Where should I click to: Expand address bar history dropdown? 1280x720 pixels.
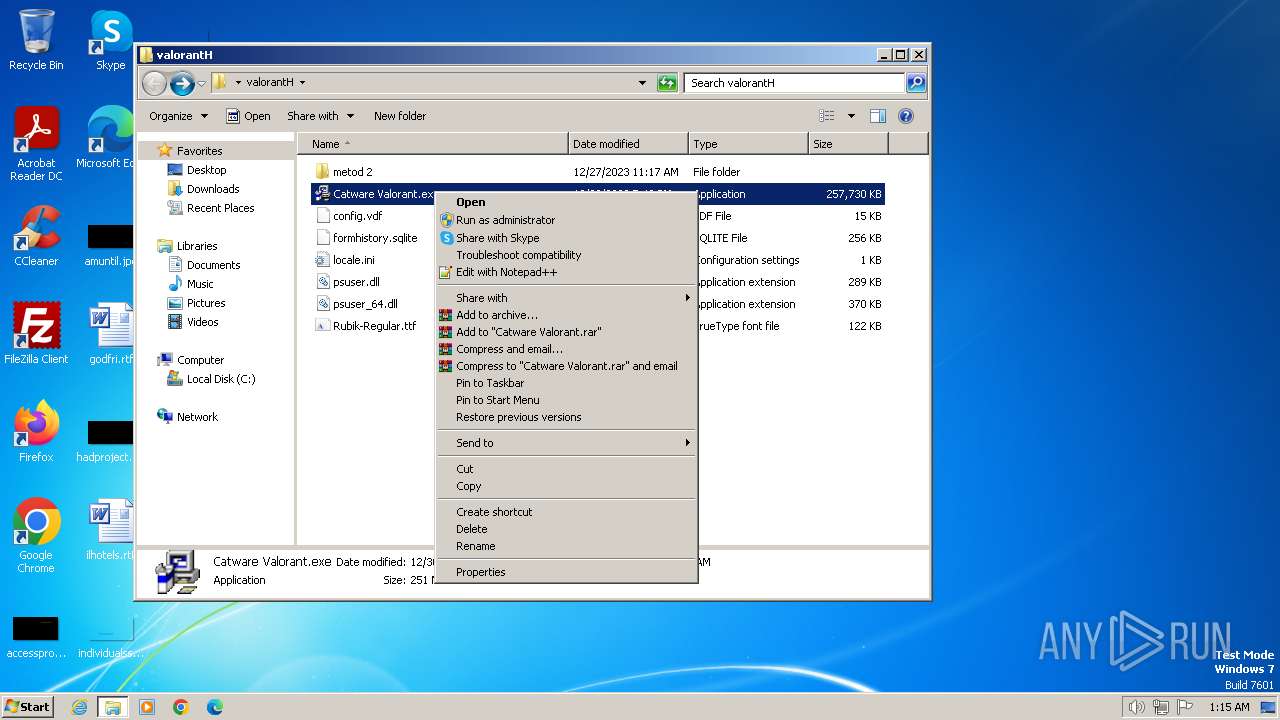coord(642,83)
